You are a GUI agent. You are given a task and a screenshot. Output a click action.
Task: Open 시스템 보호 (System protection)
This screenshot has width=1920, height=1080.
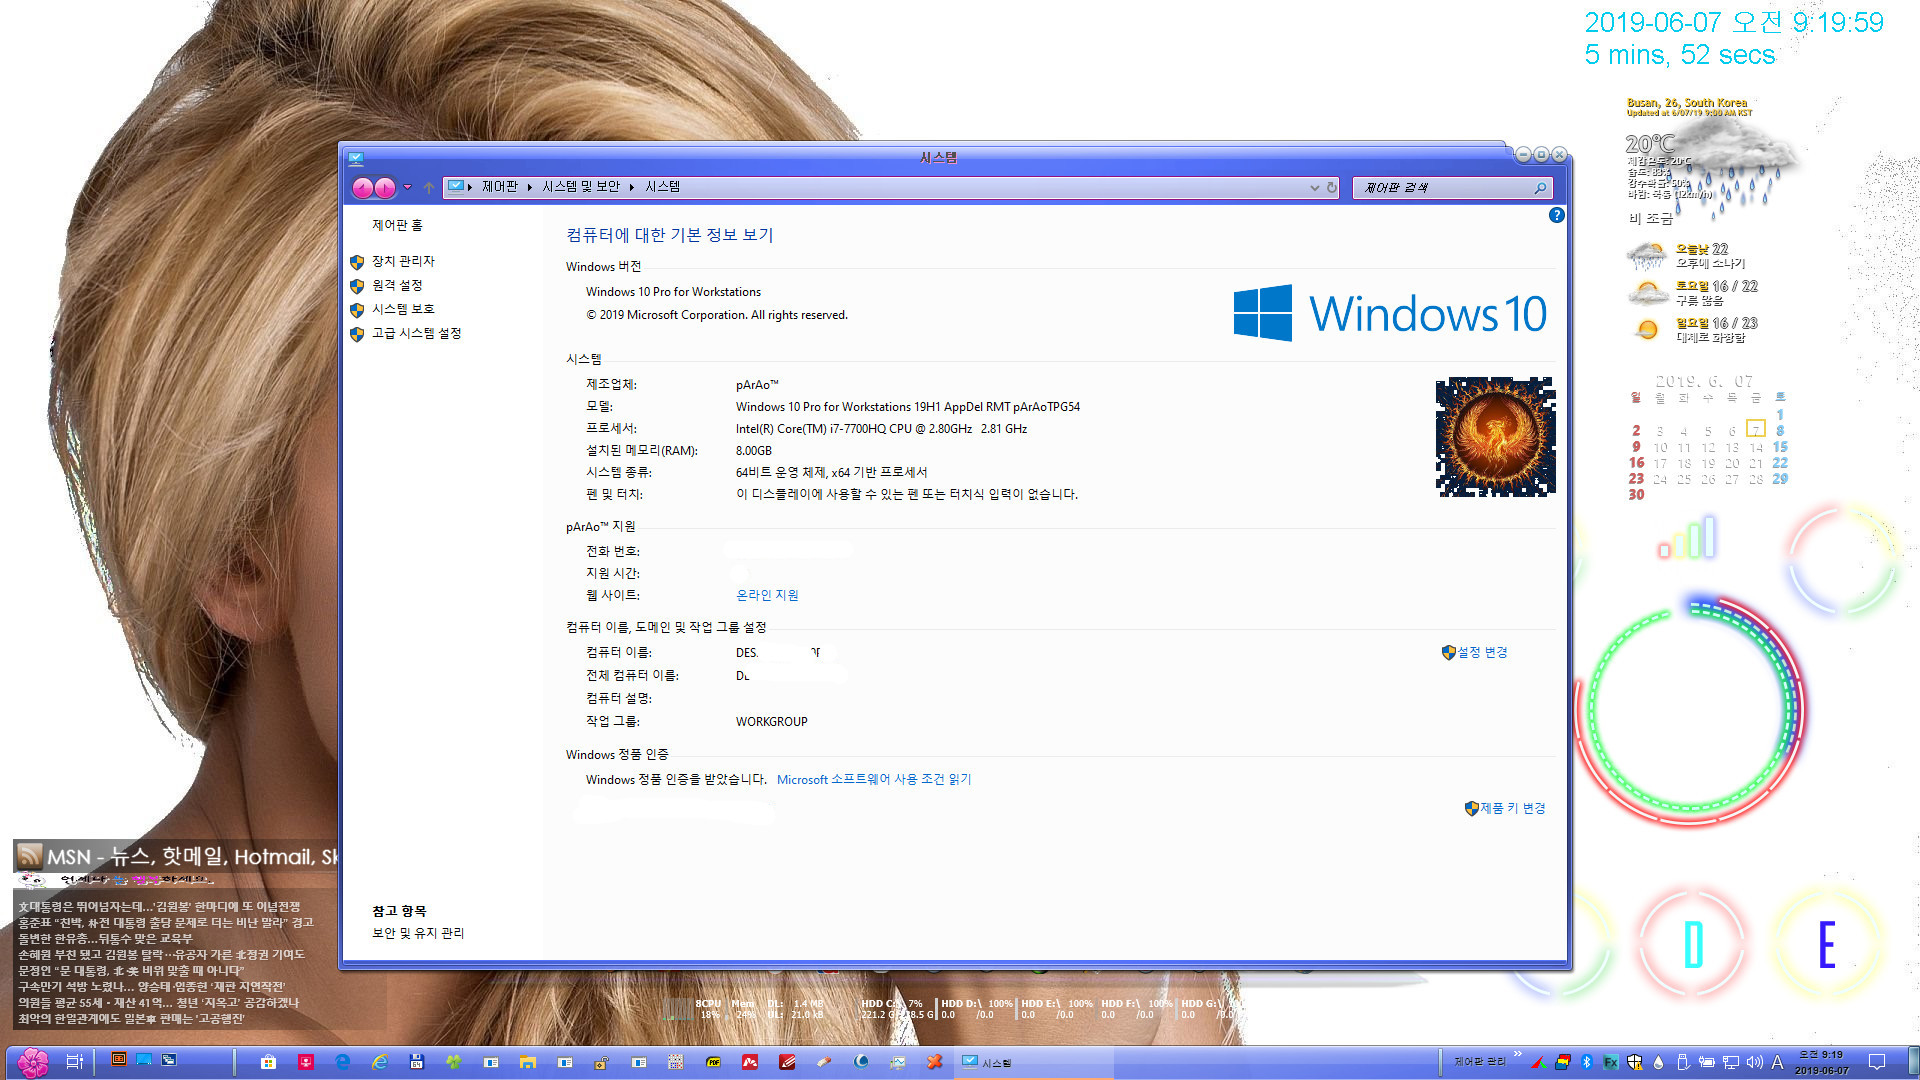403,309
